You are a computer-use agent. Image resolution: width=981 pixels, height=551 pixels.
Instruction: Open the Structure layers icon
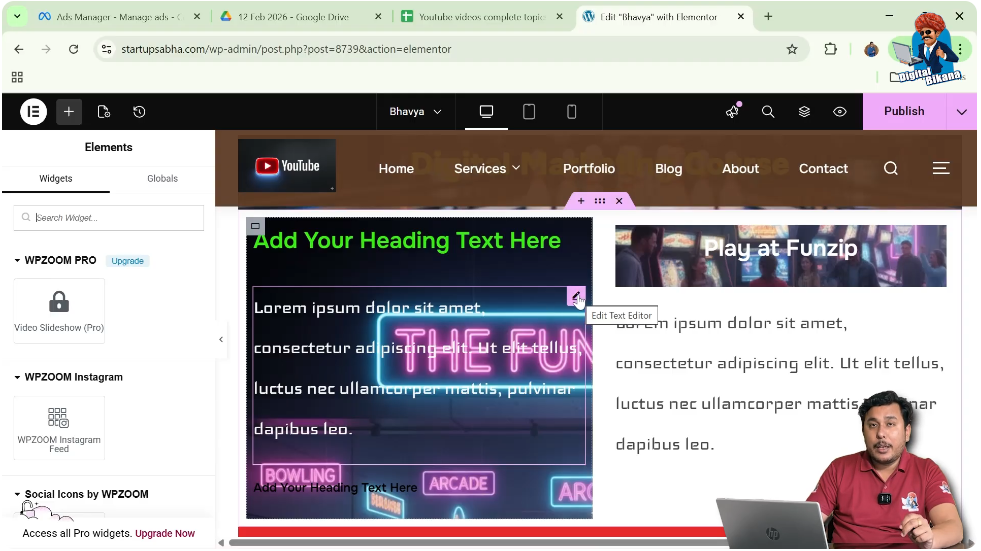[x=804, y=112]
